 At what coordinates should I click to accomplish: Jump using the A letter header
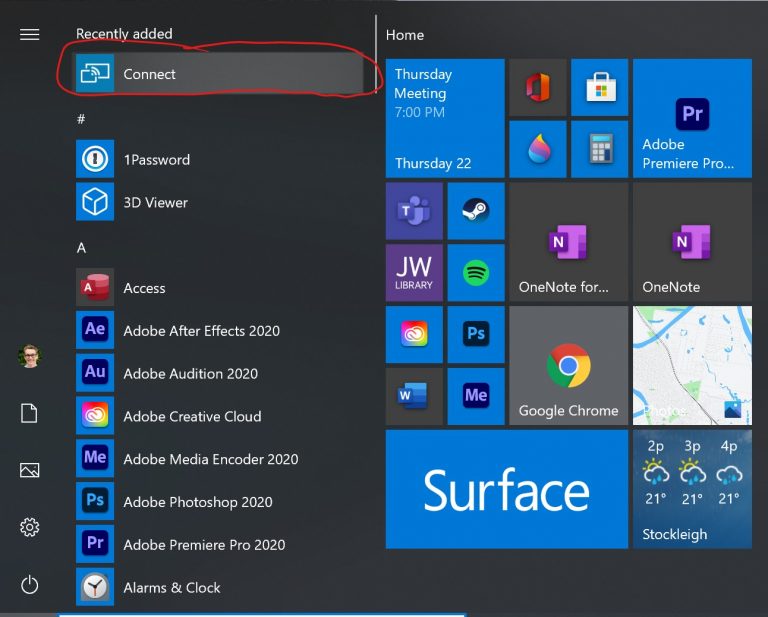click(81, 248)
